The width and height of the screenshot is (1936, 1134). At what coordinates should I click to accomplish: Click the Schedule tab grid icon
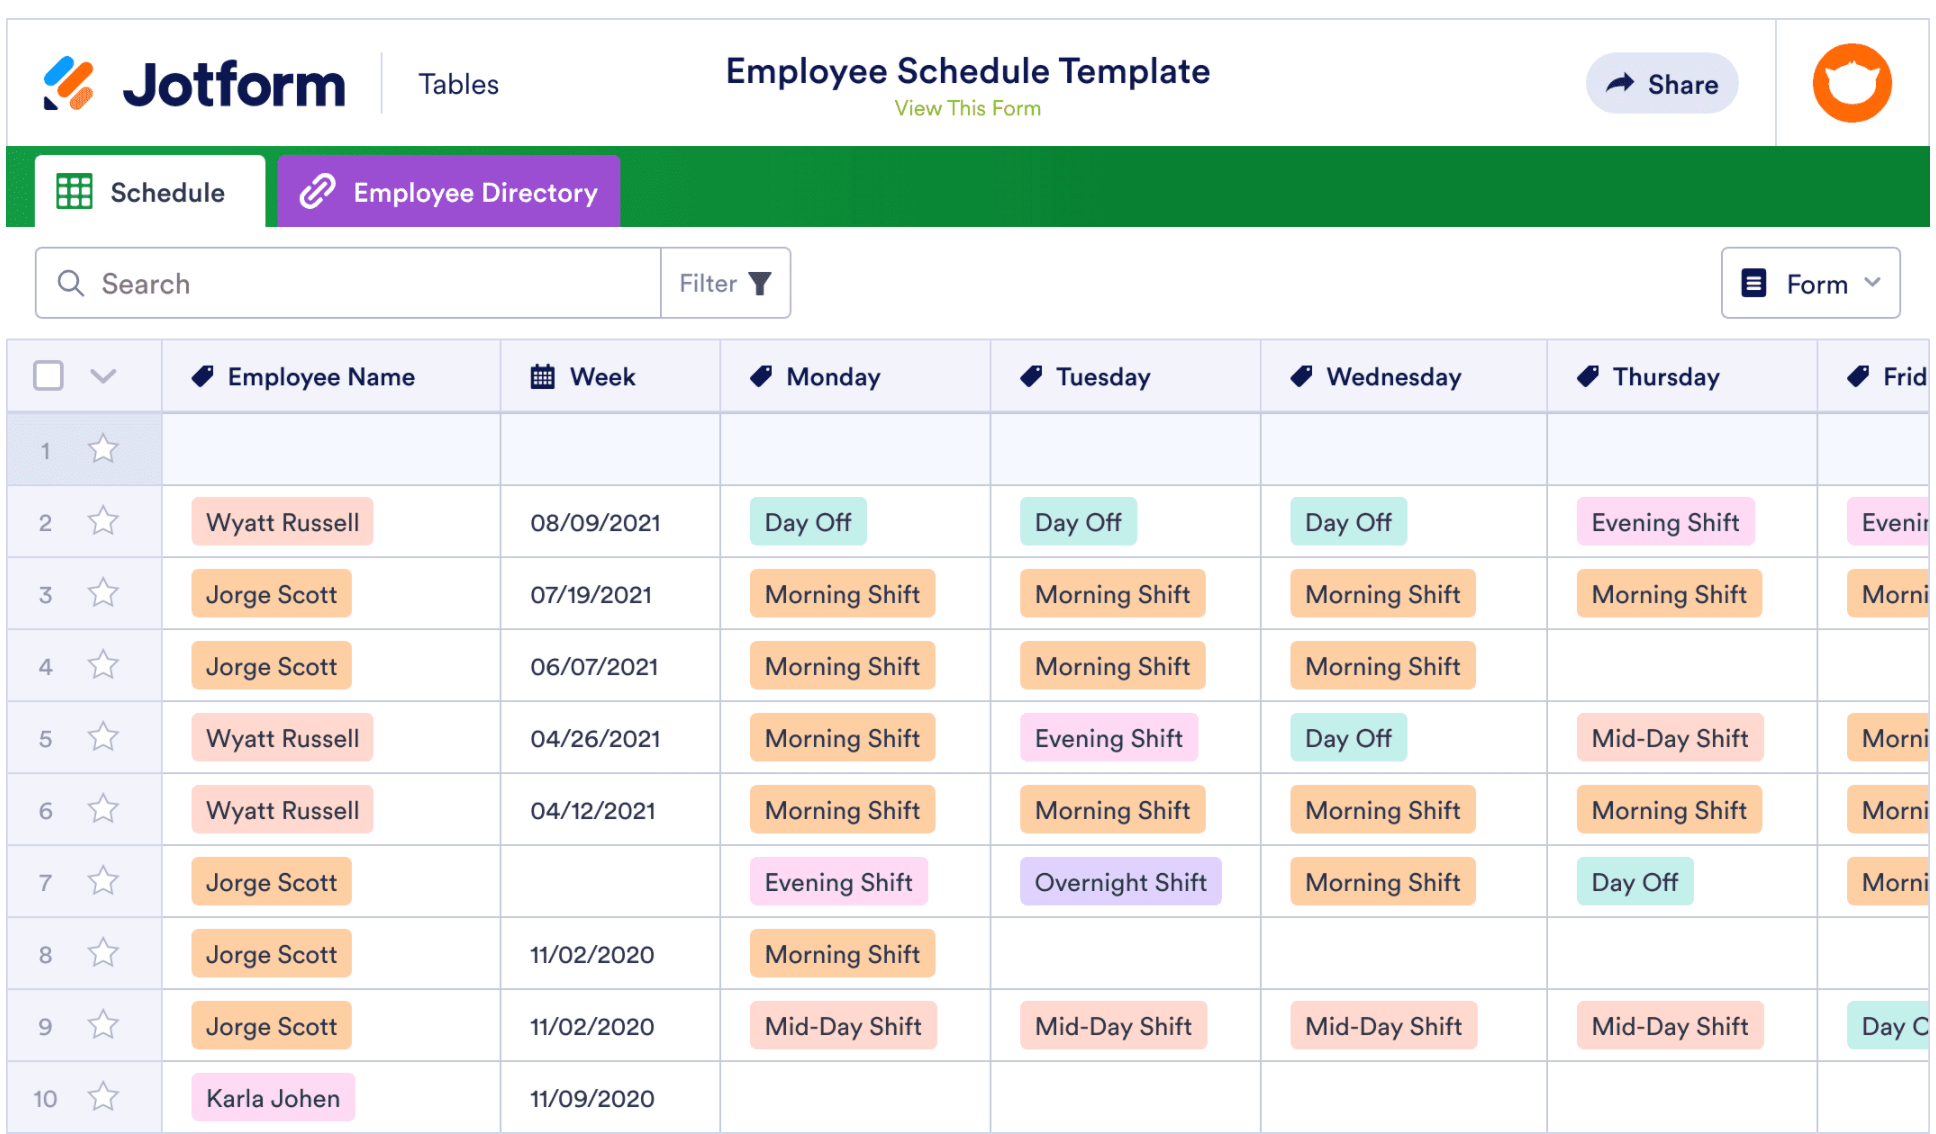tap(74, 192)
